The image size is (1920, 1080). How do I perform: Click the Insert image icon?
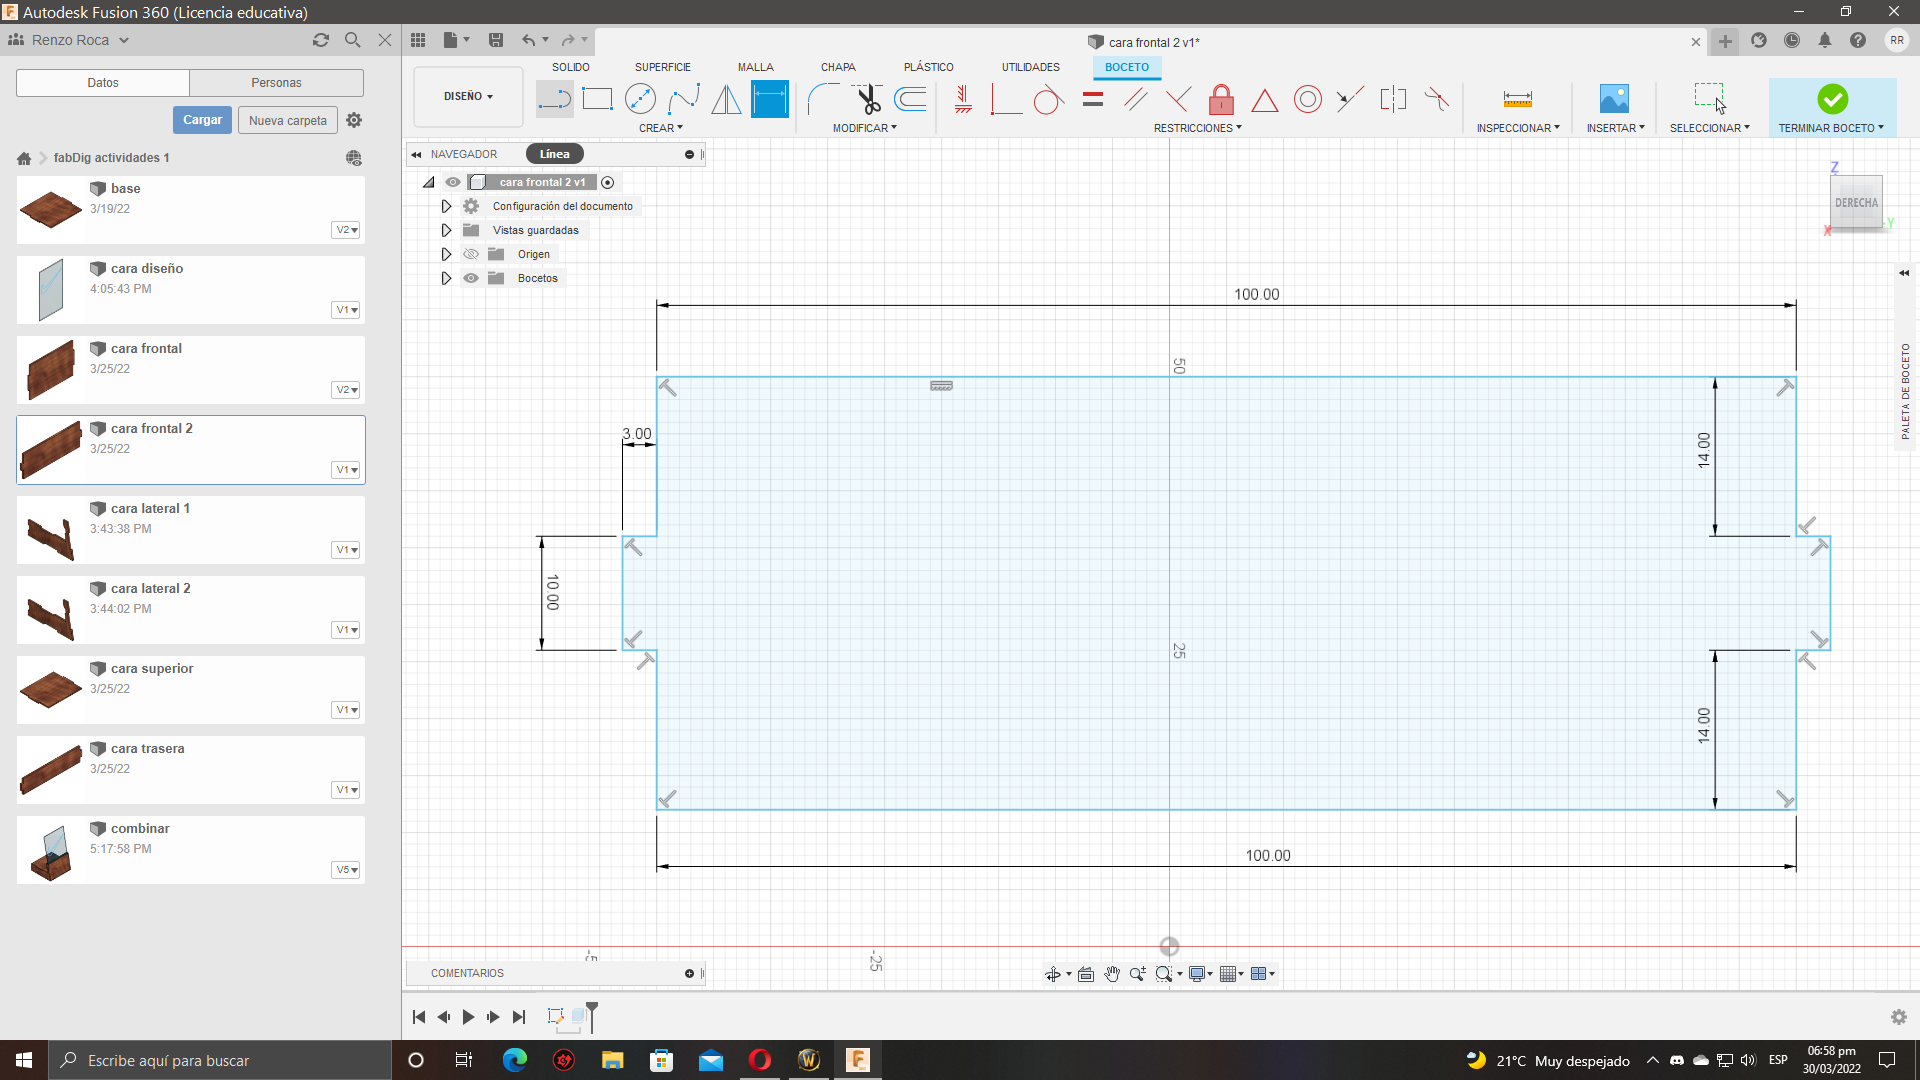click(1614, 99)
